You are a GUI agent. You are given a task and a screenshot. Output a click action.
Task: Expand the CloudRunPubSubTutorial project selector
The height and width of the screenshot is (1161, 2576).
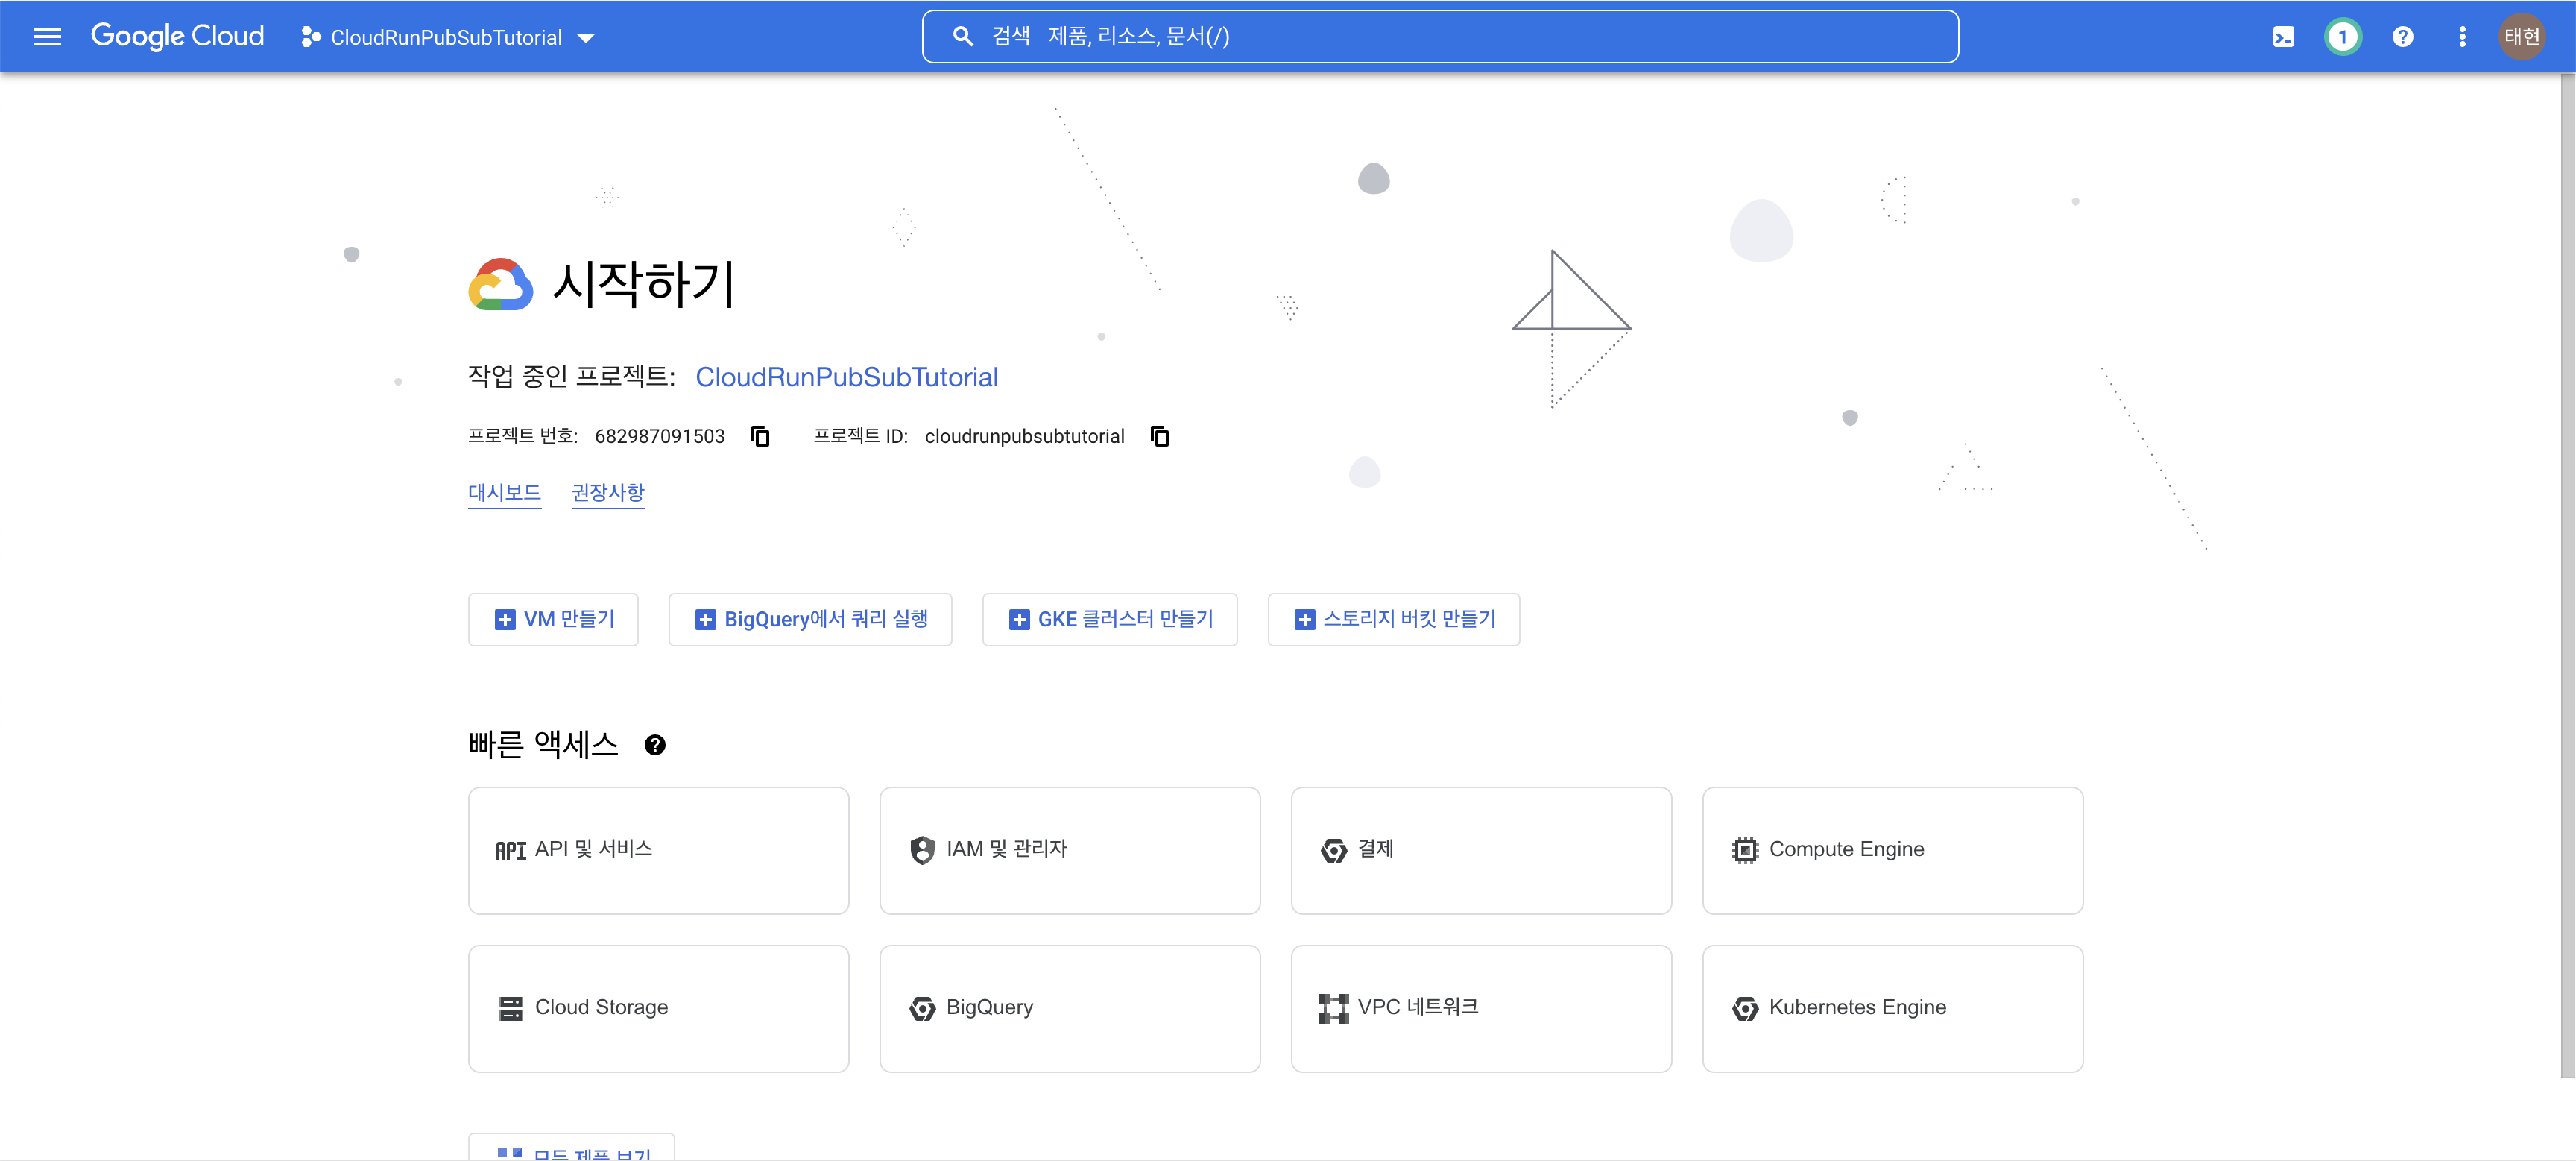pyautogui.click(x=448, y=38)
